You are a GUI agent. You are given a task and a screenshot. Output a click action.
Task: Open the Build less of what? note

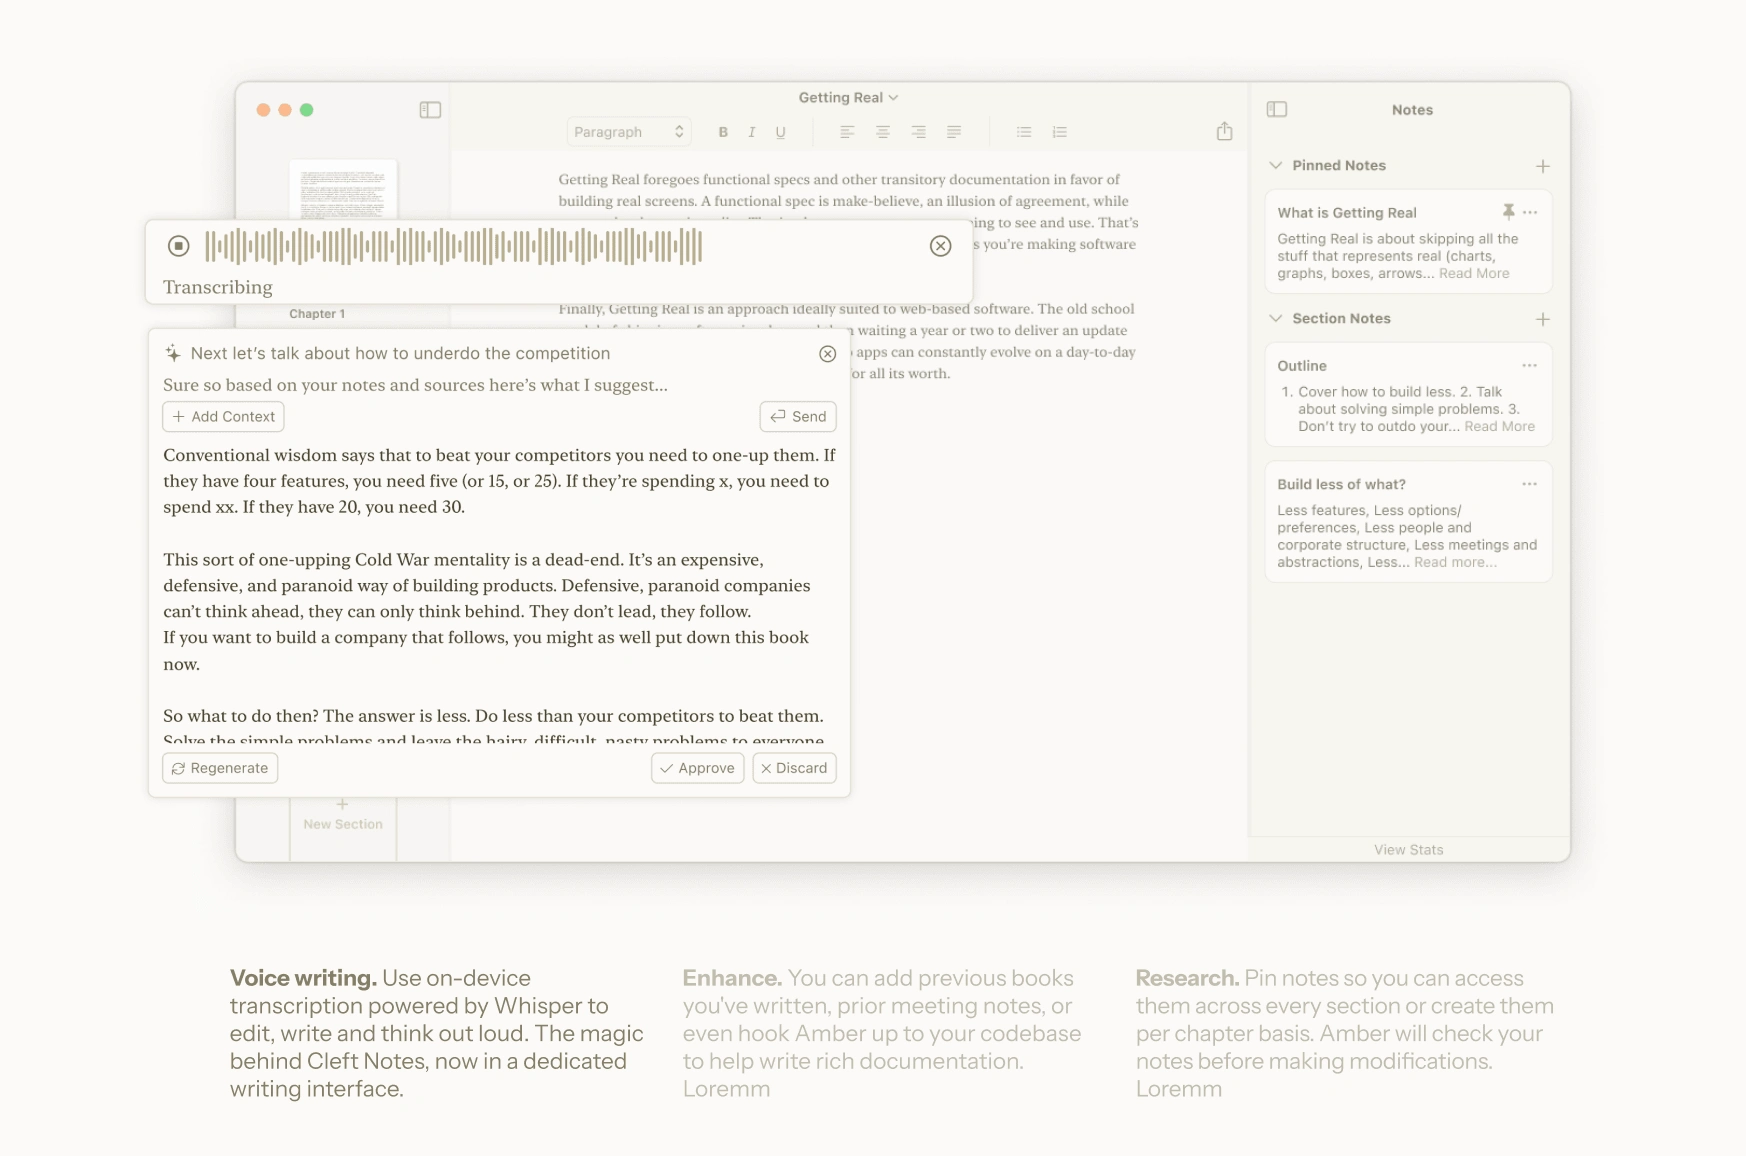pos(1408,522)
